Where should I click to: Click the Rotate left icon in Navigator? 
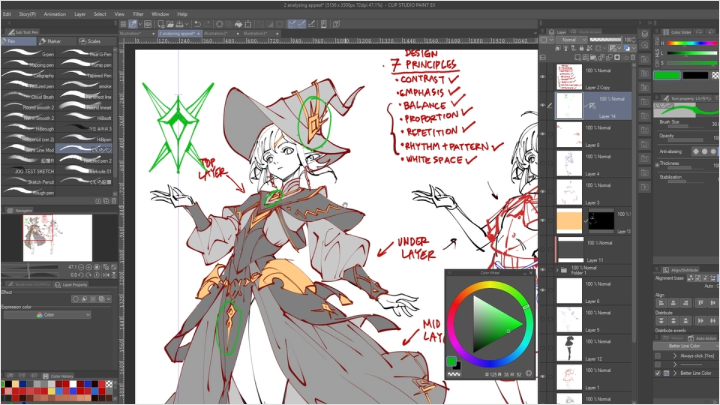click(81, 275)
